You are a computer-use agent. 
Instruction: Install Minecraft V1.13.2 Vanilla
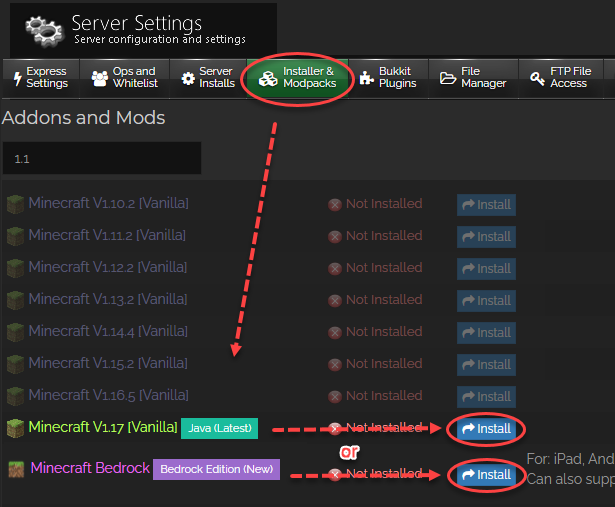(x=486, y=301)
